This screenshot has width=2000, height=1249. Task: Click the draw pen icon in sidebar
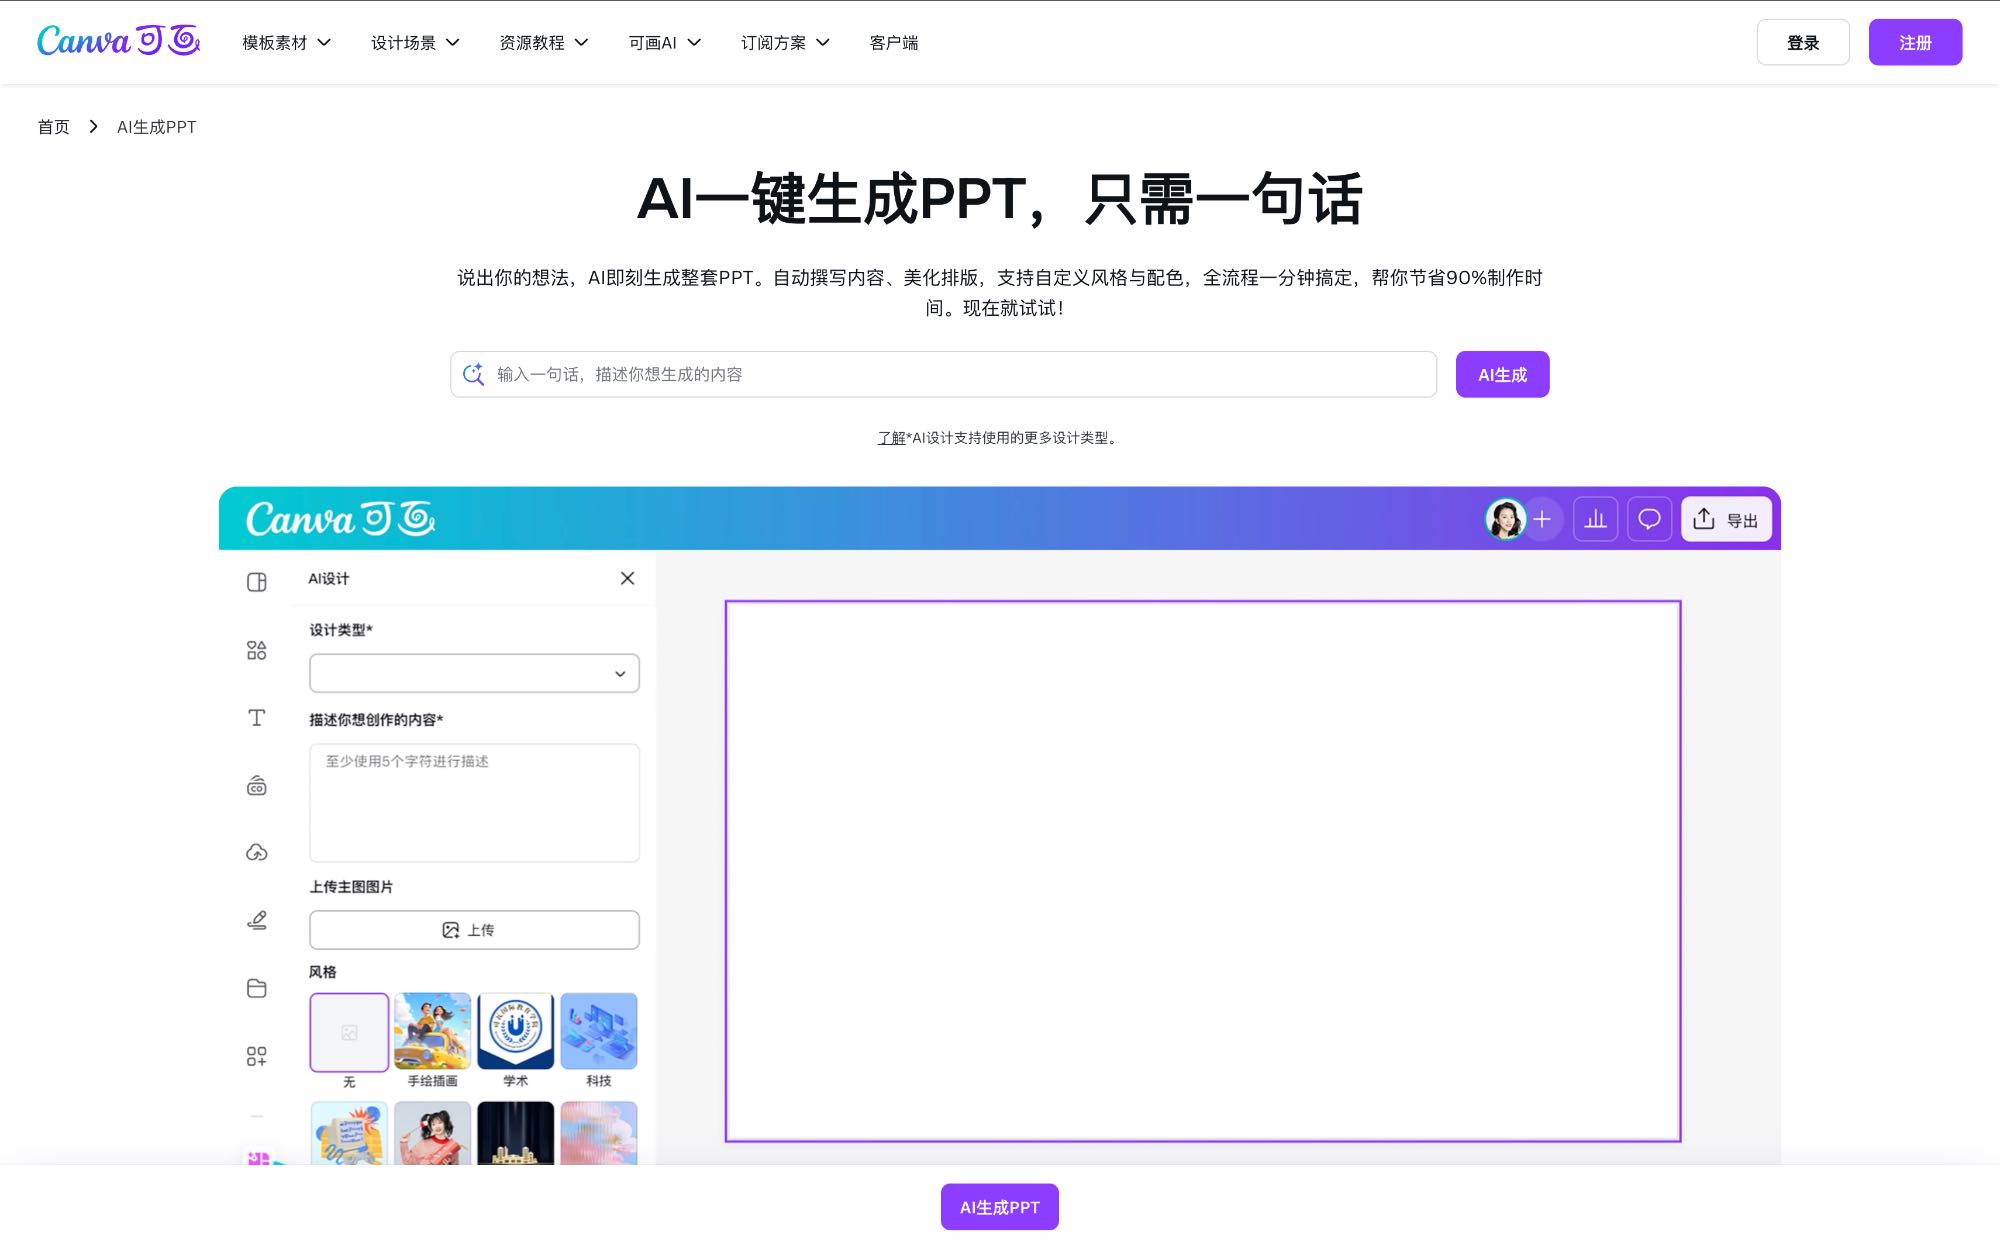[x=257, y=920]
